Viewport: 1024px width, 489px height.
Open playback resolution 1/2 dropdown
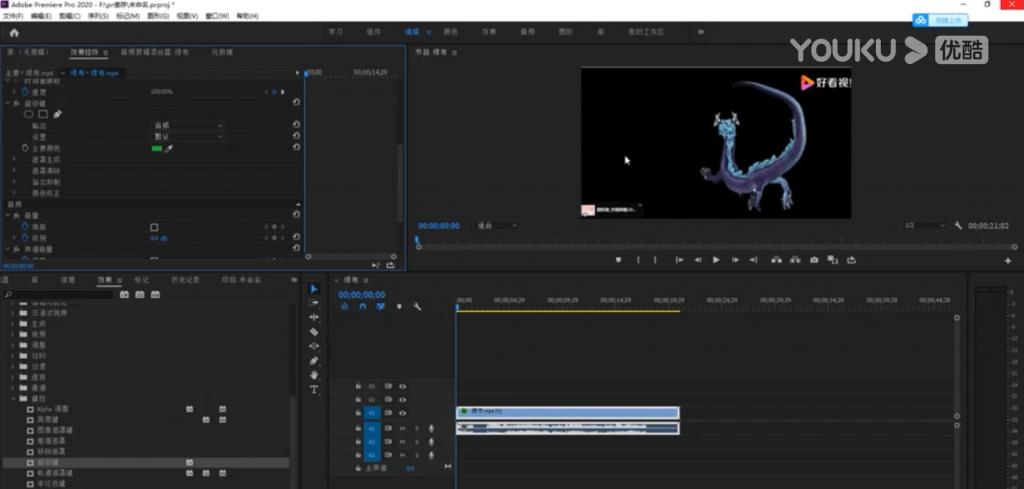(x=925, y=226)
